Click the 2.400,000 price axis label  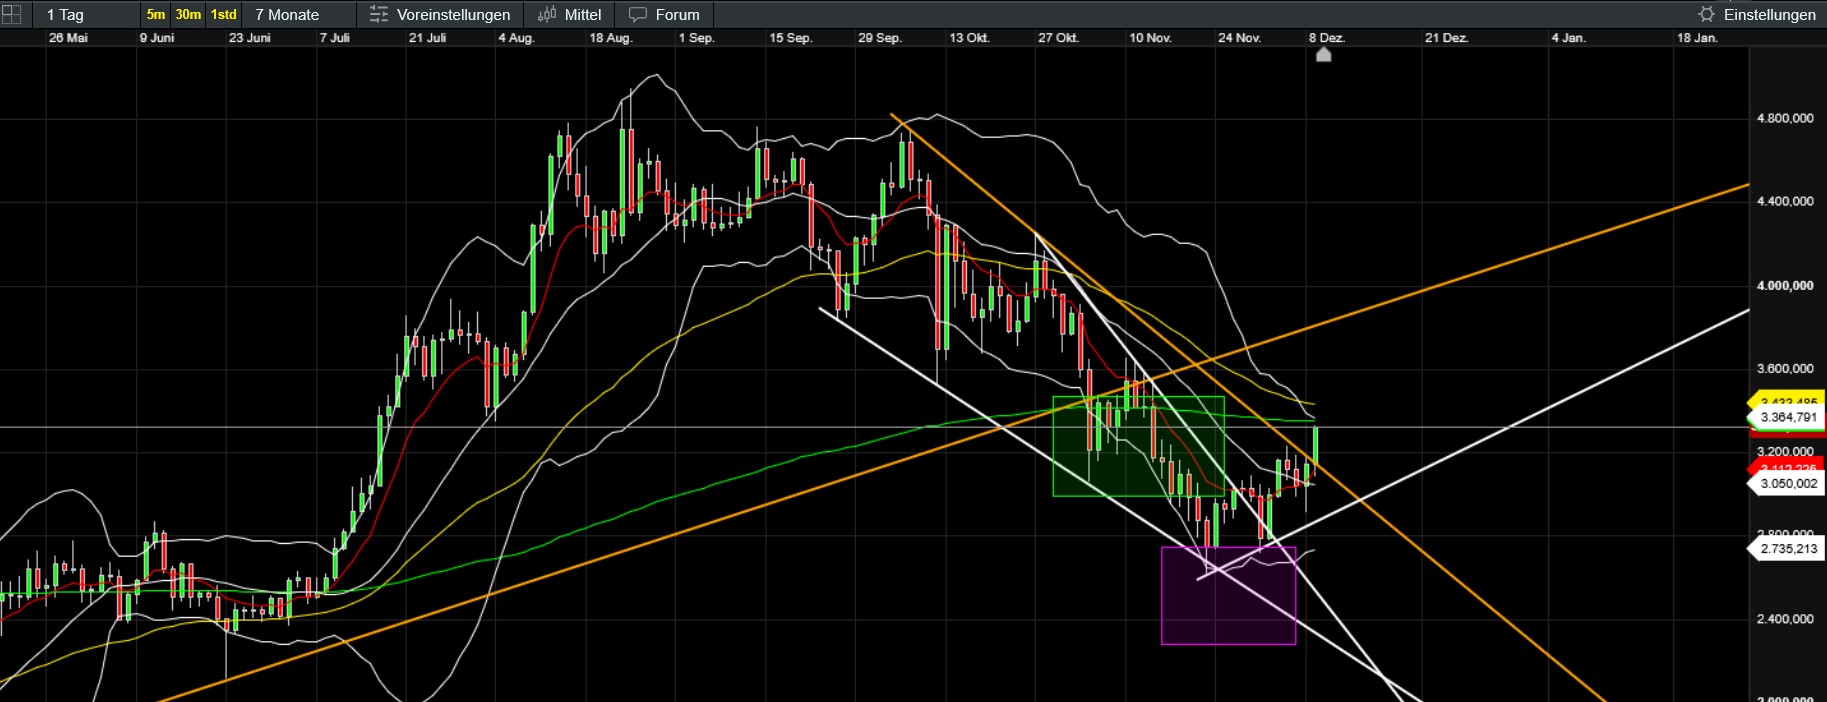(x=1785, y=619)
